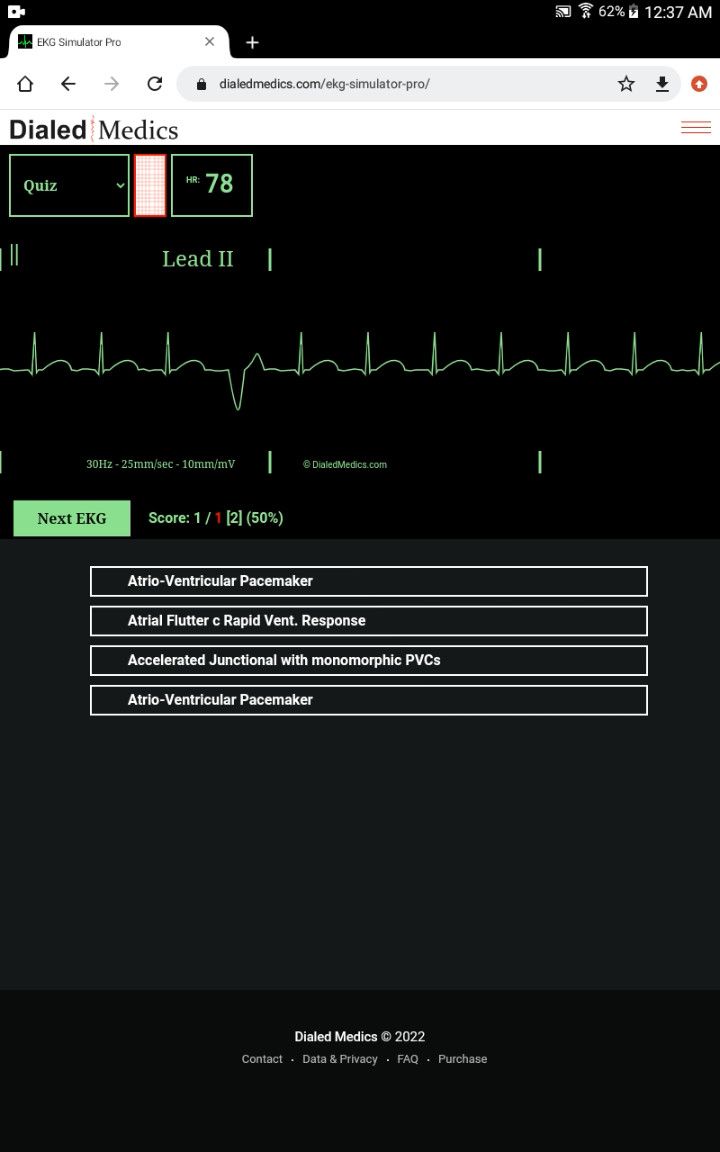
Task: Open the Contact footer link
Action: 262,1059
